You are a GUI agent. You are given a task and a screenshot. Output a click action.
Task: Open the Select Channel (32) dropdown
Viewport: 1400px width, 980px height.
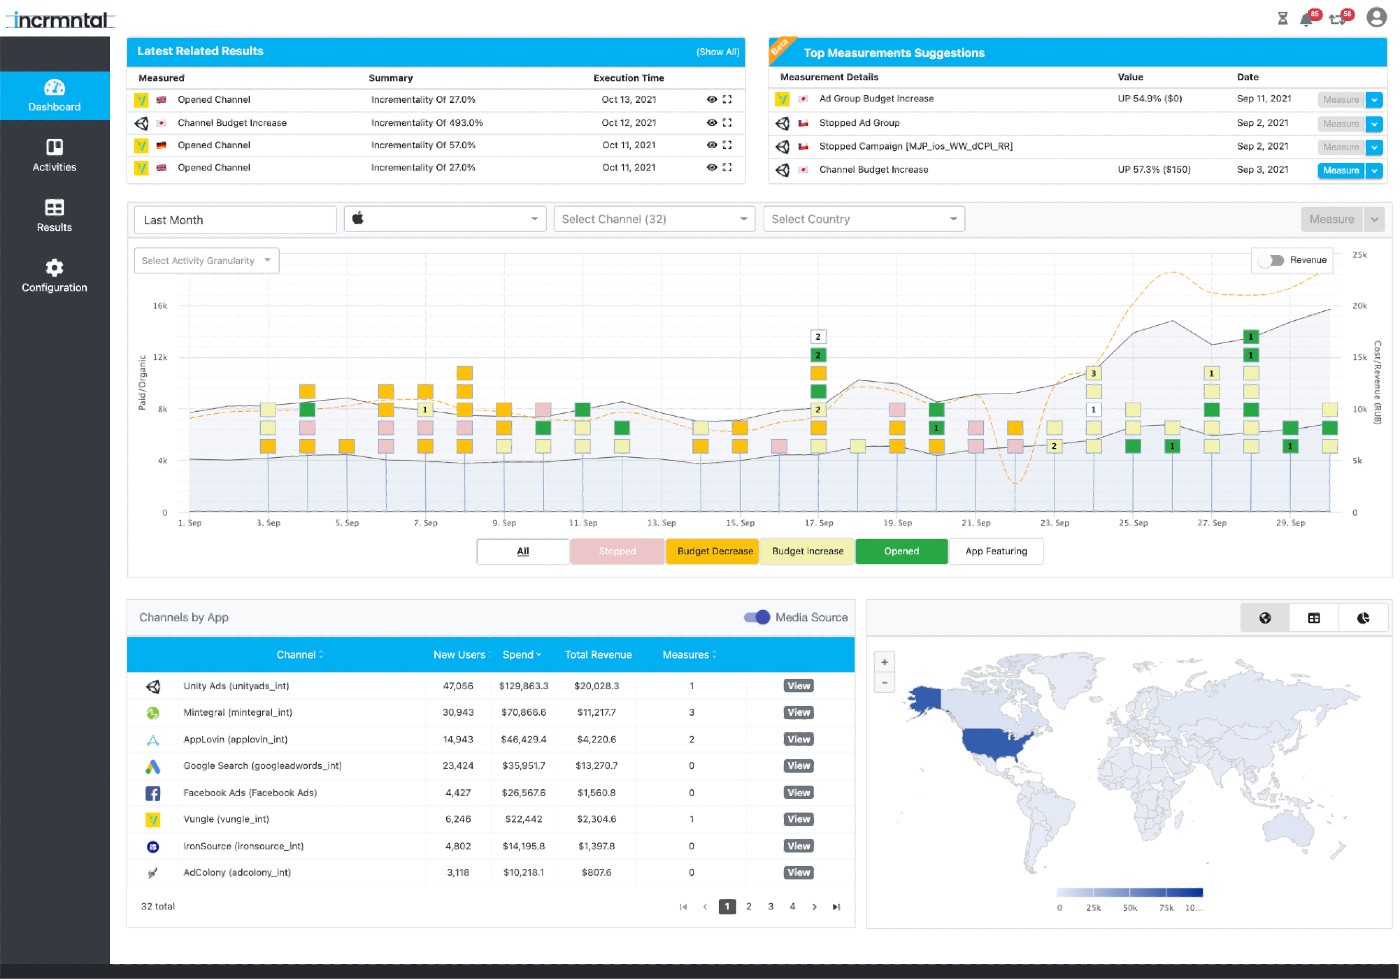tap(654, 219)
